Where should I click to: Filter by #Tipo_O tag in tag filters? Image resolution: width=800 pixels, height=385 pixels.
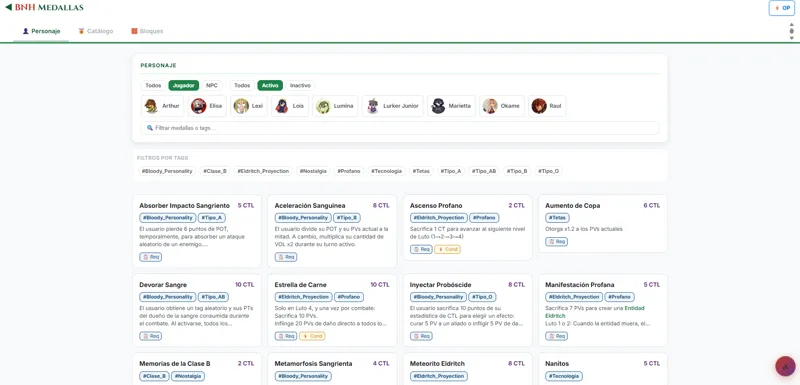tap(548, 171)
